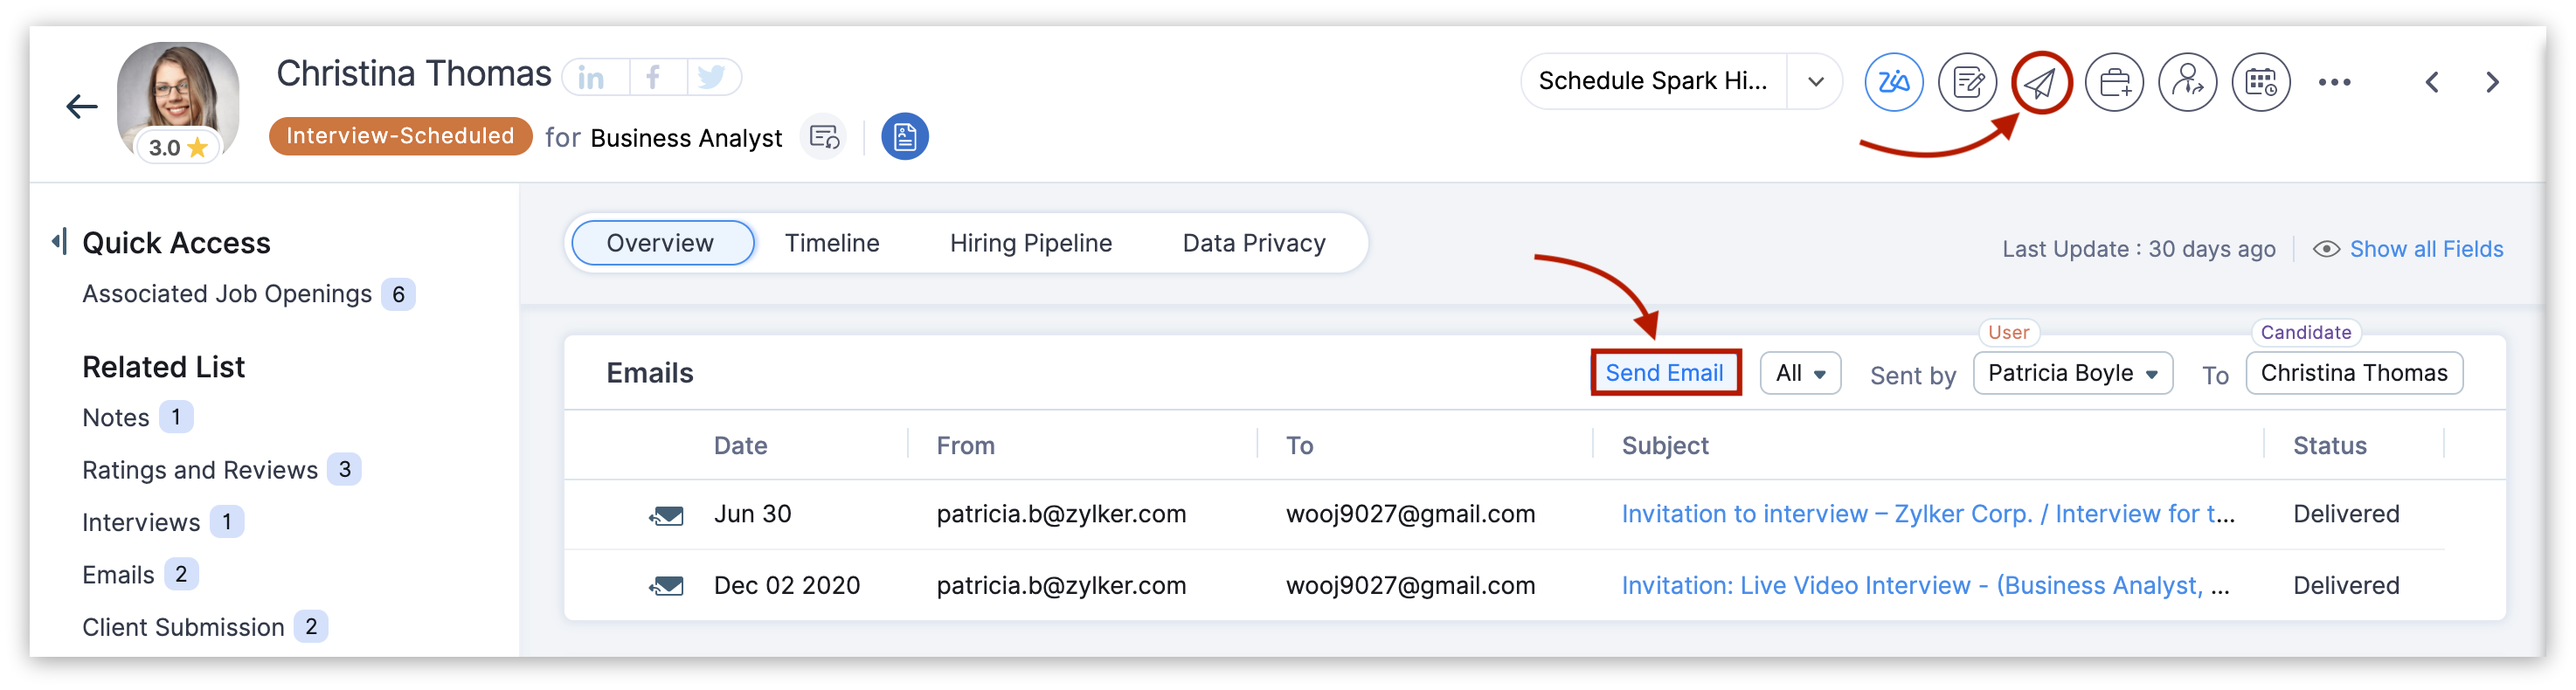The height and width of the screenshot is (690, 2576).
Task: Go back using the left arrow
Action: (x=81, y=106)
